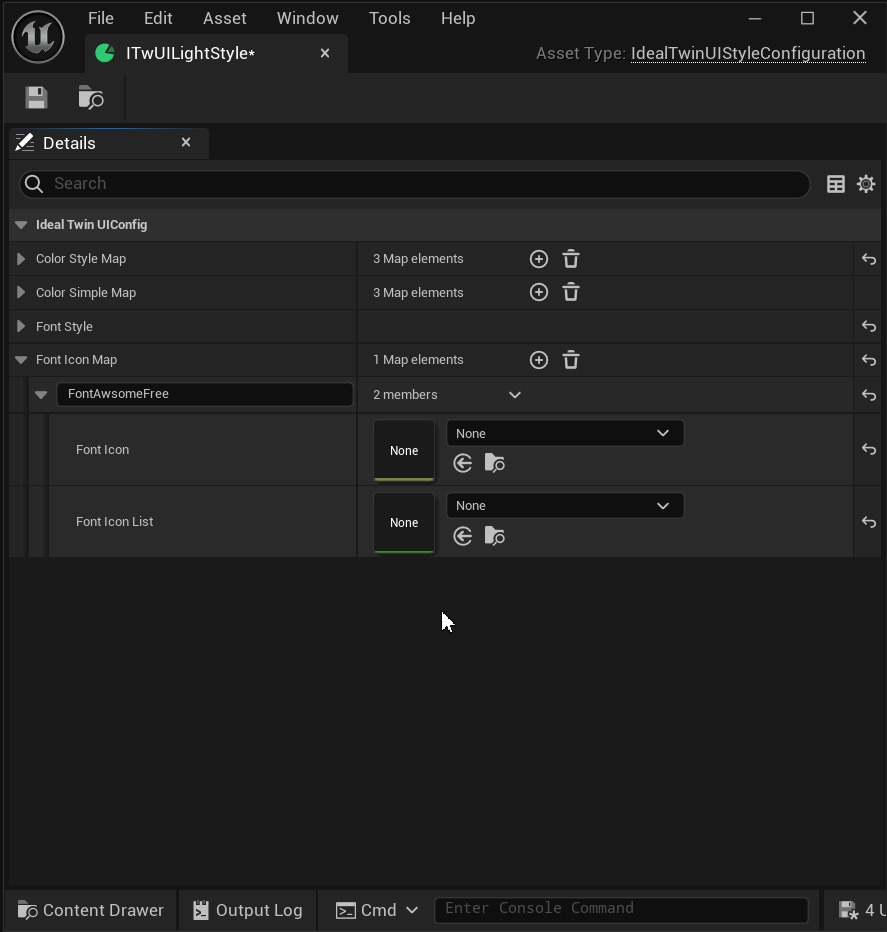Open Details panel settings gear
Viewport: 887px width, 932px height.
(866, 184)
